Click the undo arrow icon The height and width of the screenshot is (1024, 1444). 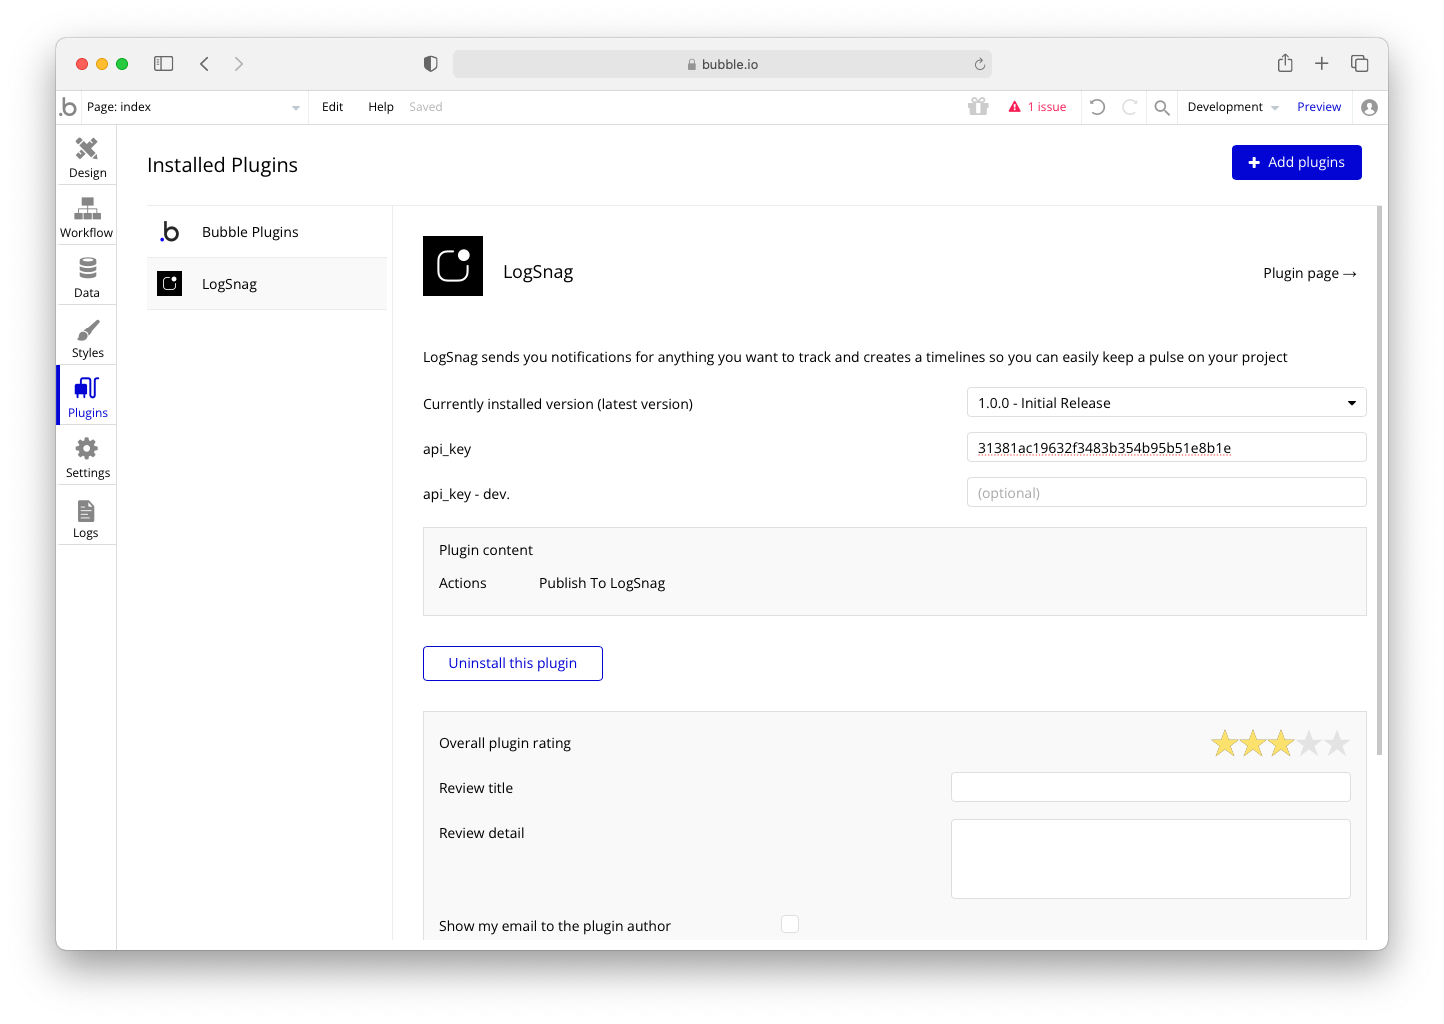point(1097,107)
